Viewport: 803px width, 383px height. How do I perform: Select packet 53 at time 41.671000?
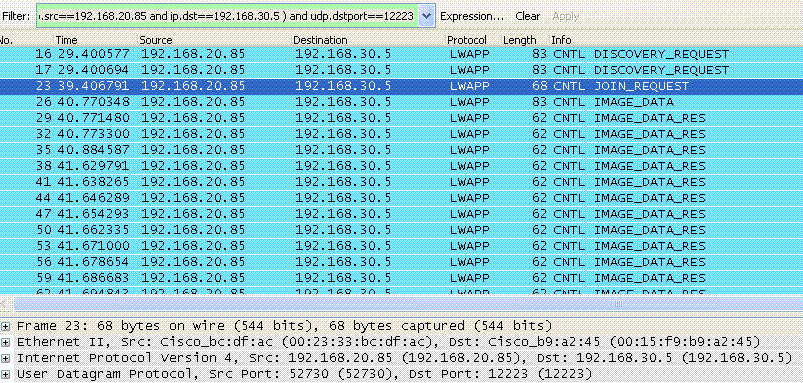click(x=402, y=246)
